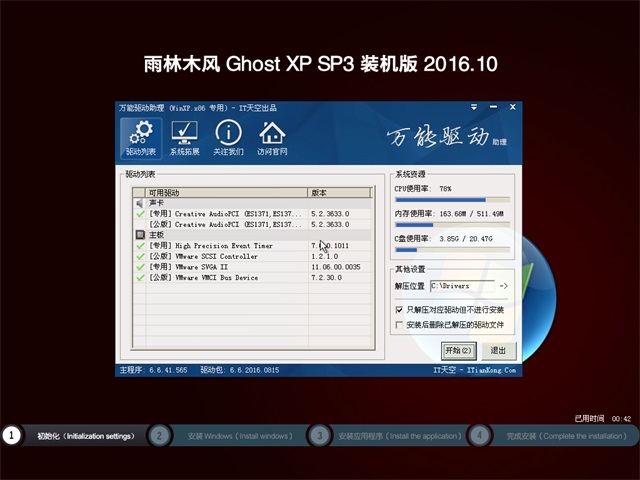Screen dimensions: 640x480
Task: Switch to the 系统拓展 tab
Action: click(x=184, y=138)
